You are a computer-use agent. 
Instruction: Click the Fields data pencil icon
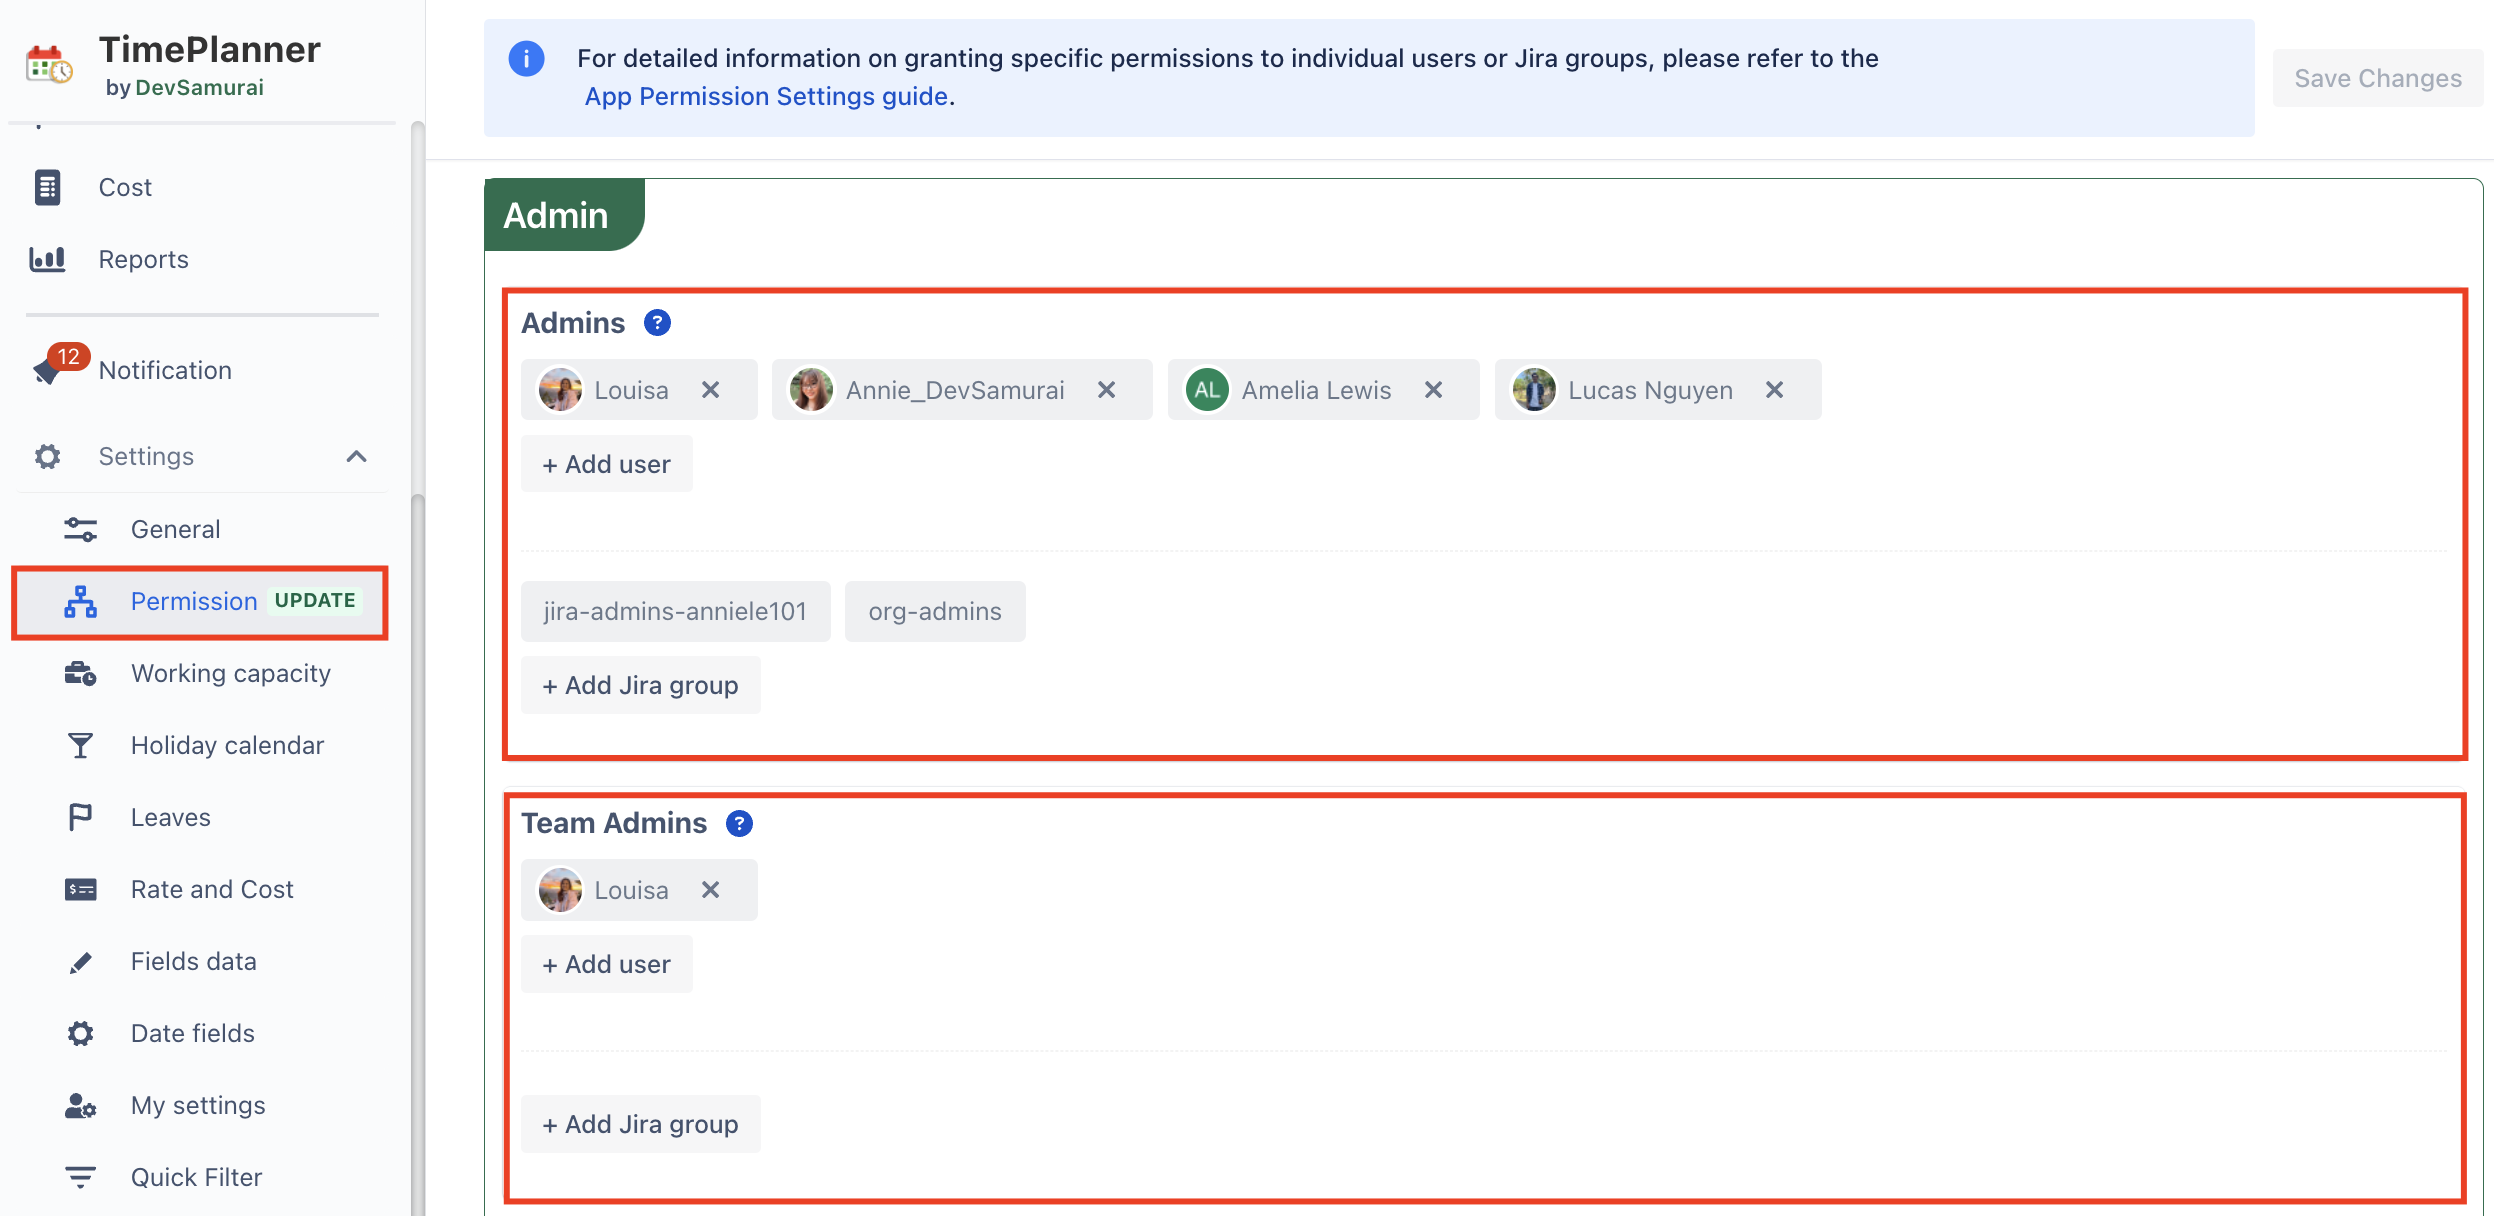point(80,961)
